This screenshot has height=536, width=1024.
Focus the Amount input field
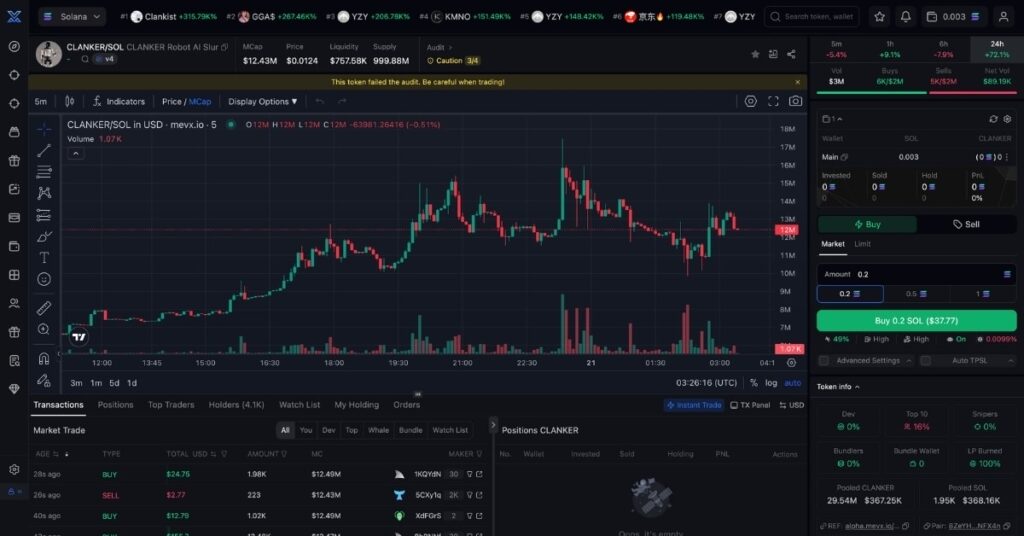(916, 274)
